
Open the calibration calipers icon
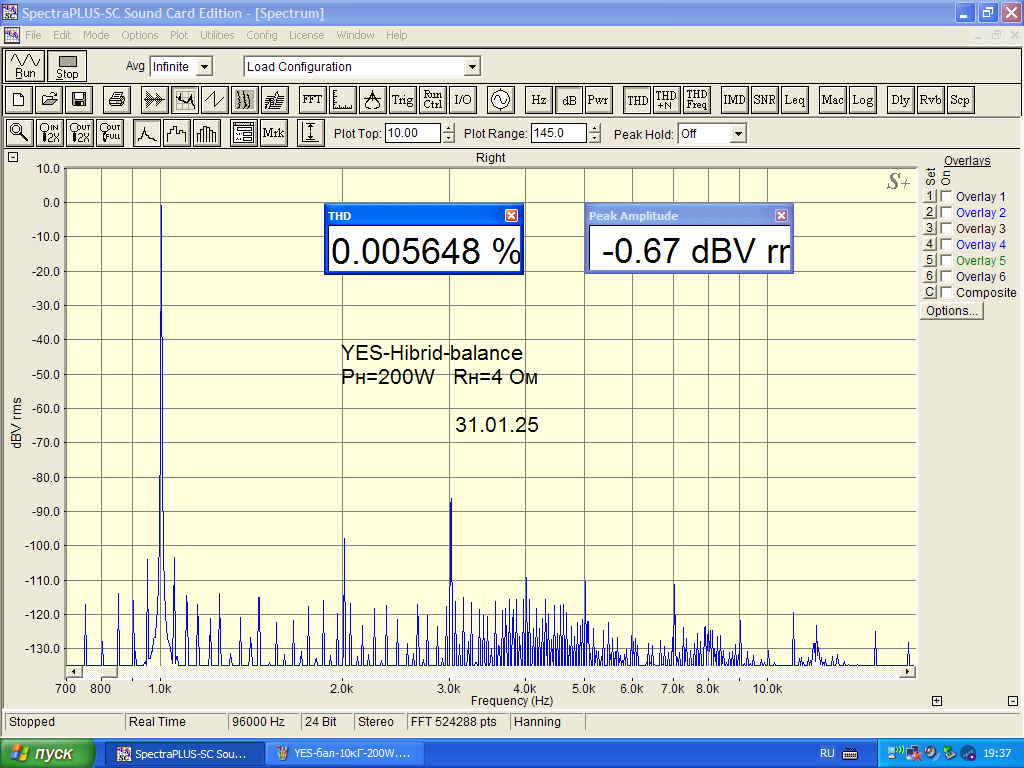pos(372,100)
